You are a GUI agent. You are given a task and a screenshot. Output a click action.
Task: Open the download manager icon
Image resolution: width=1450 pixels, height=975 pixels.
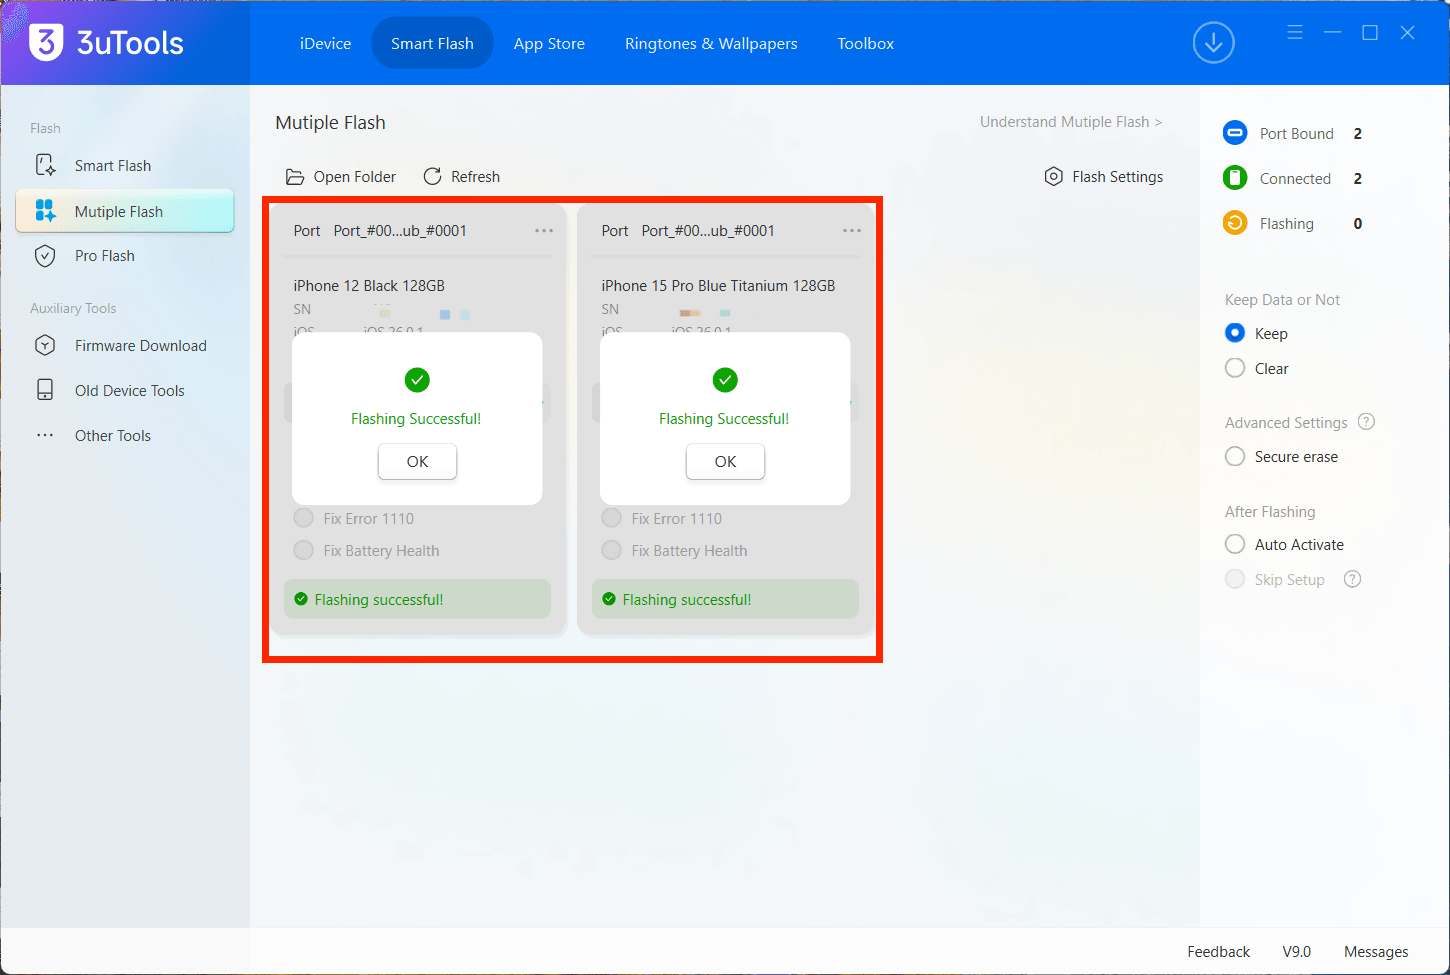(x=1213, y=43)
